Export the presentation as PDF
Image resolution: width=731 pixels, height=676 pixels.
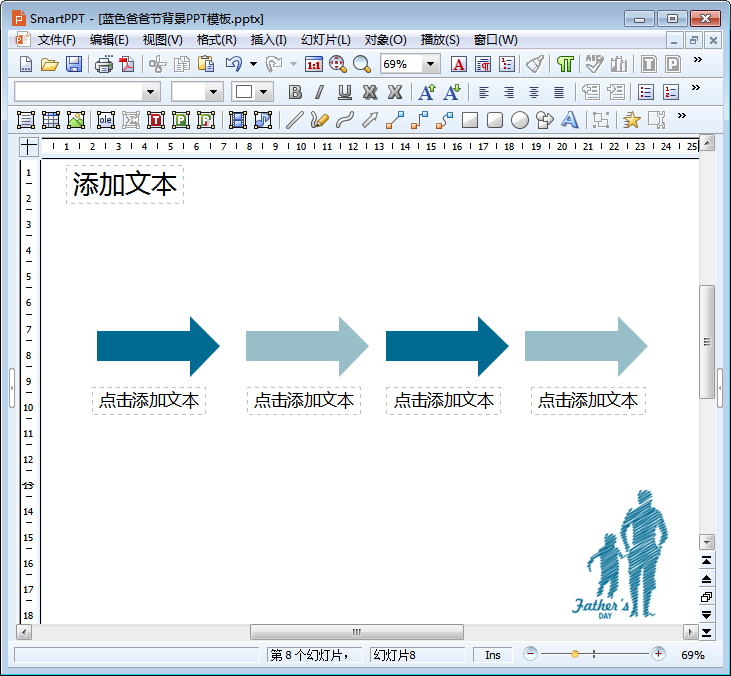point(126,64)
